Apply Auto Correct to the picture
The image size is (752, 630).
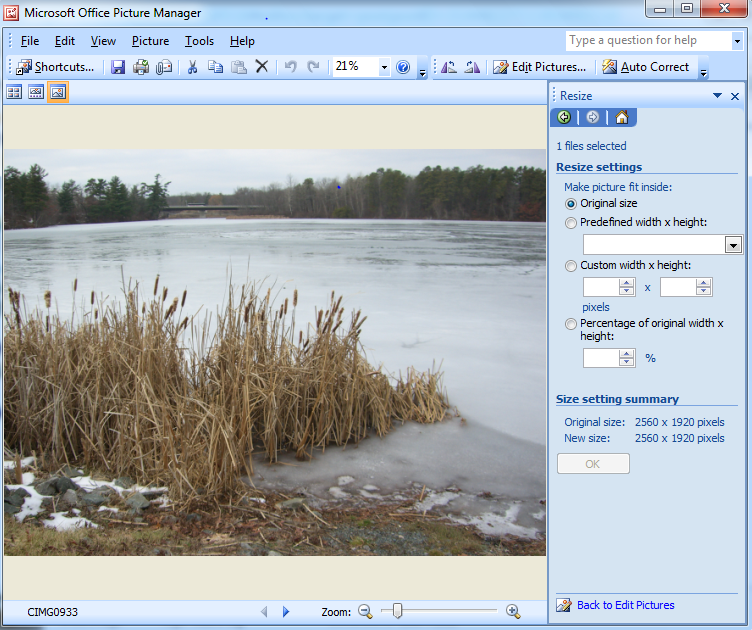[646, 67]
